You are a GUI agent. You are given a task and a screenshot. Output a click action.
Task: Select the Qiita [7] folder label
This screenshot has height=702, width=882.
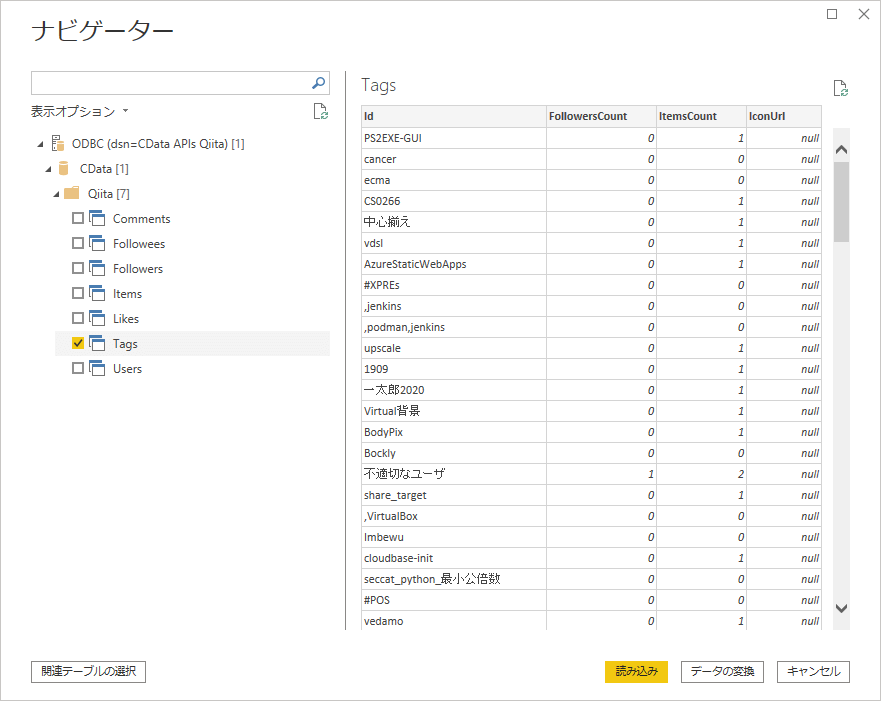point(109,194)
